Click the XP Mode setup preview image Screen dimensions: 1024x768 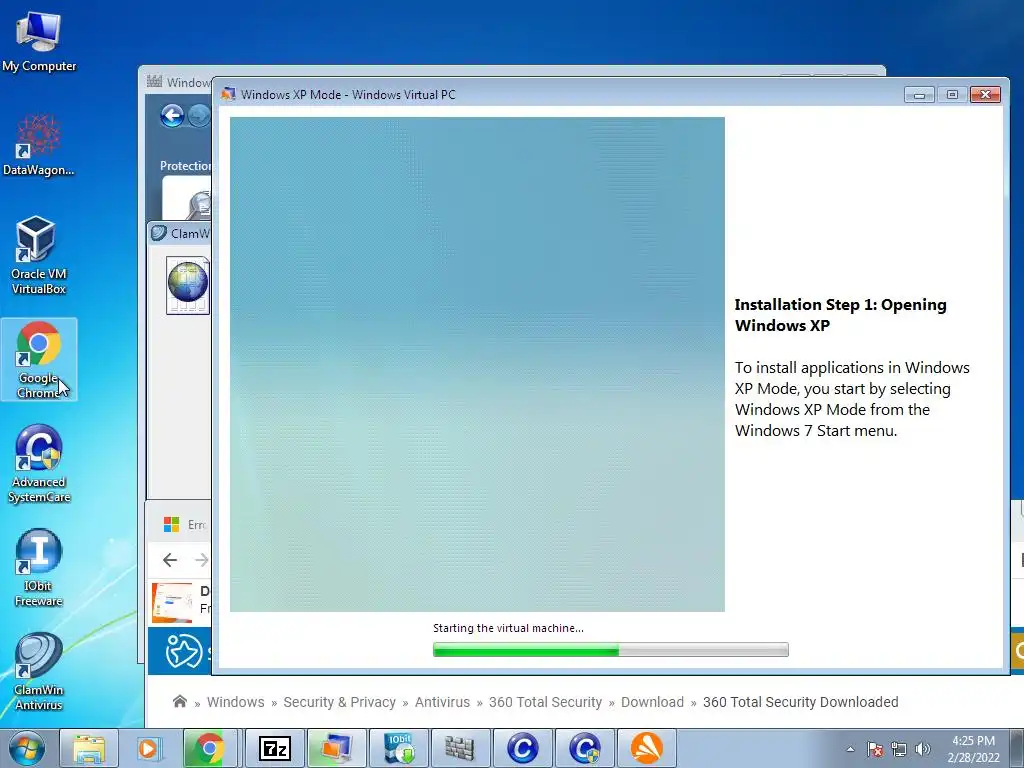pos(477,364)
